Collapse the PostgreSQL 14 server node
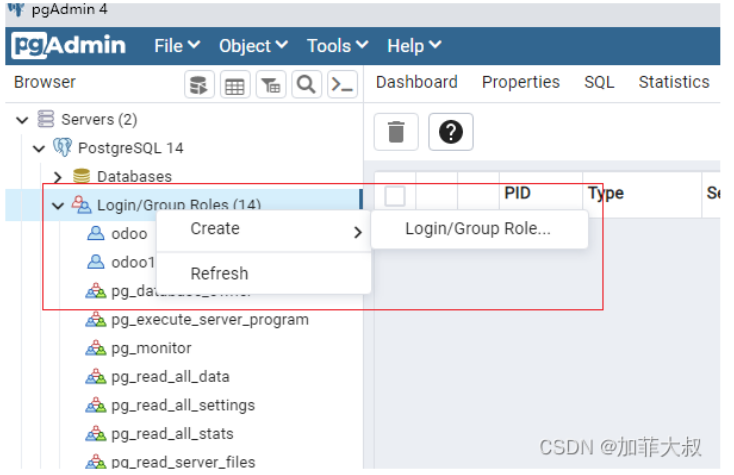Viewport: 734px width, 475px height. 39,148
